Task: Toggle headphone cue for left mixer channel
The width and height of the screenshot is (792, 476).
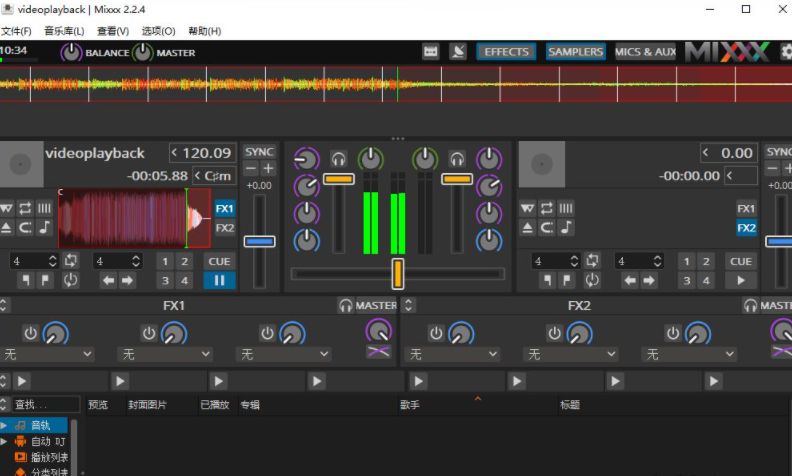Action: tap(338, 160)
